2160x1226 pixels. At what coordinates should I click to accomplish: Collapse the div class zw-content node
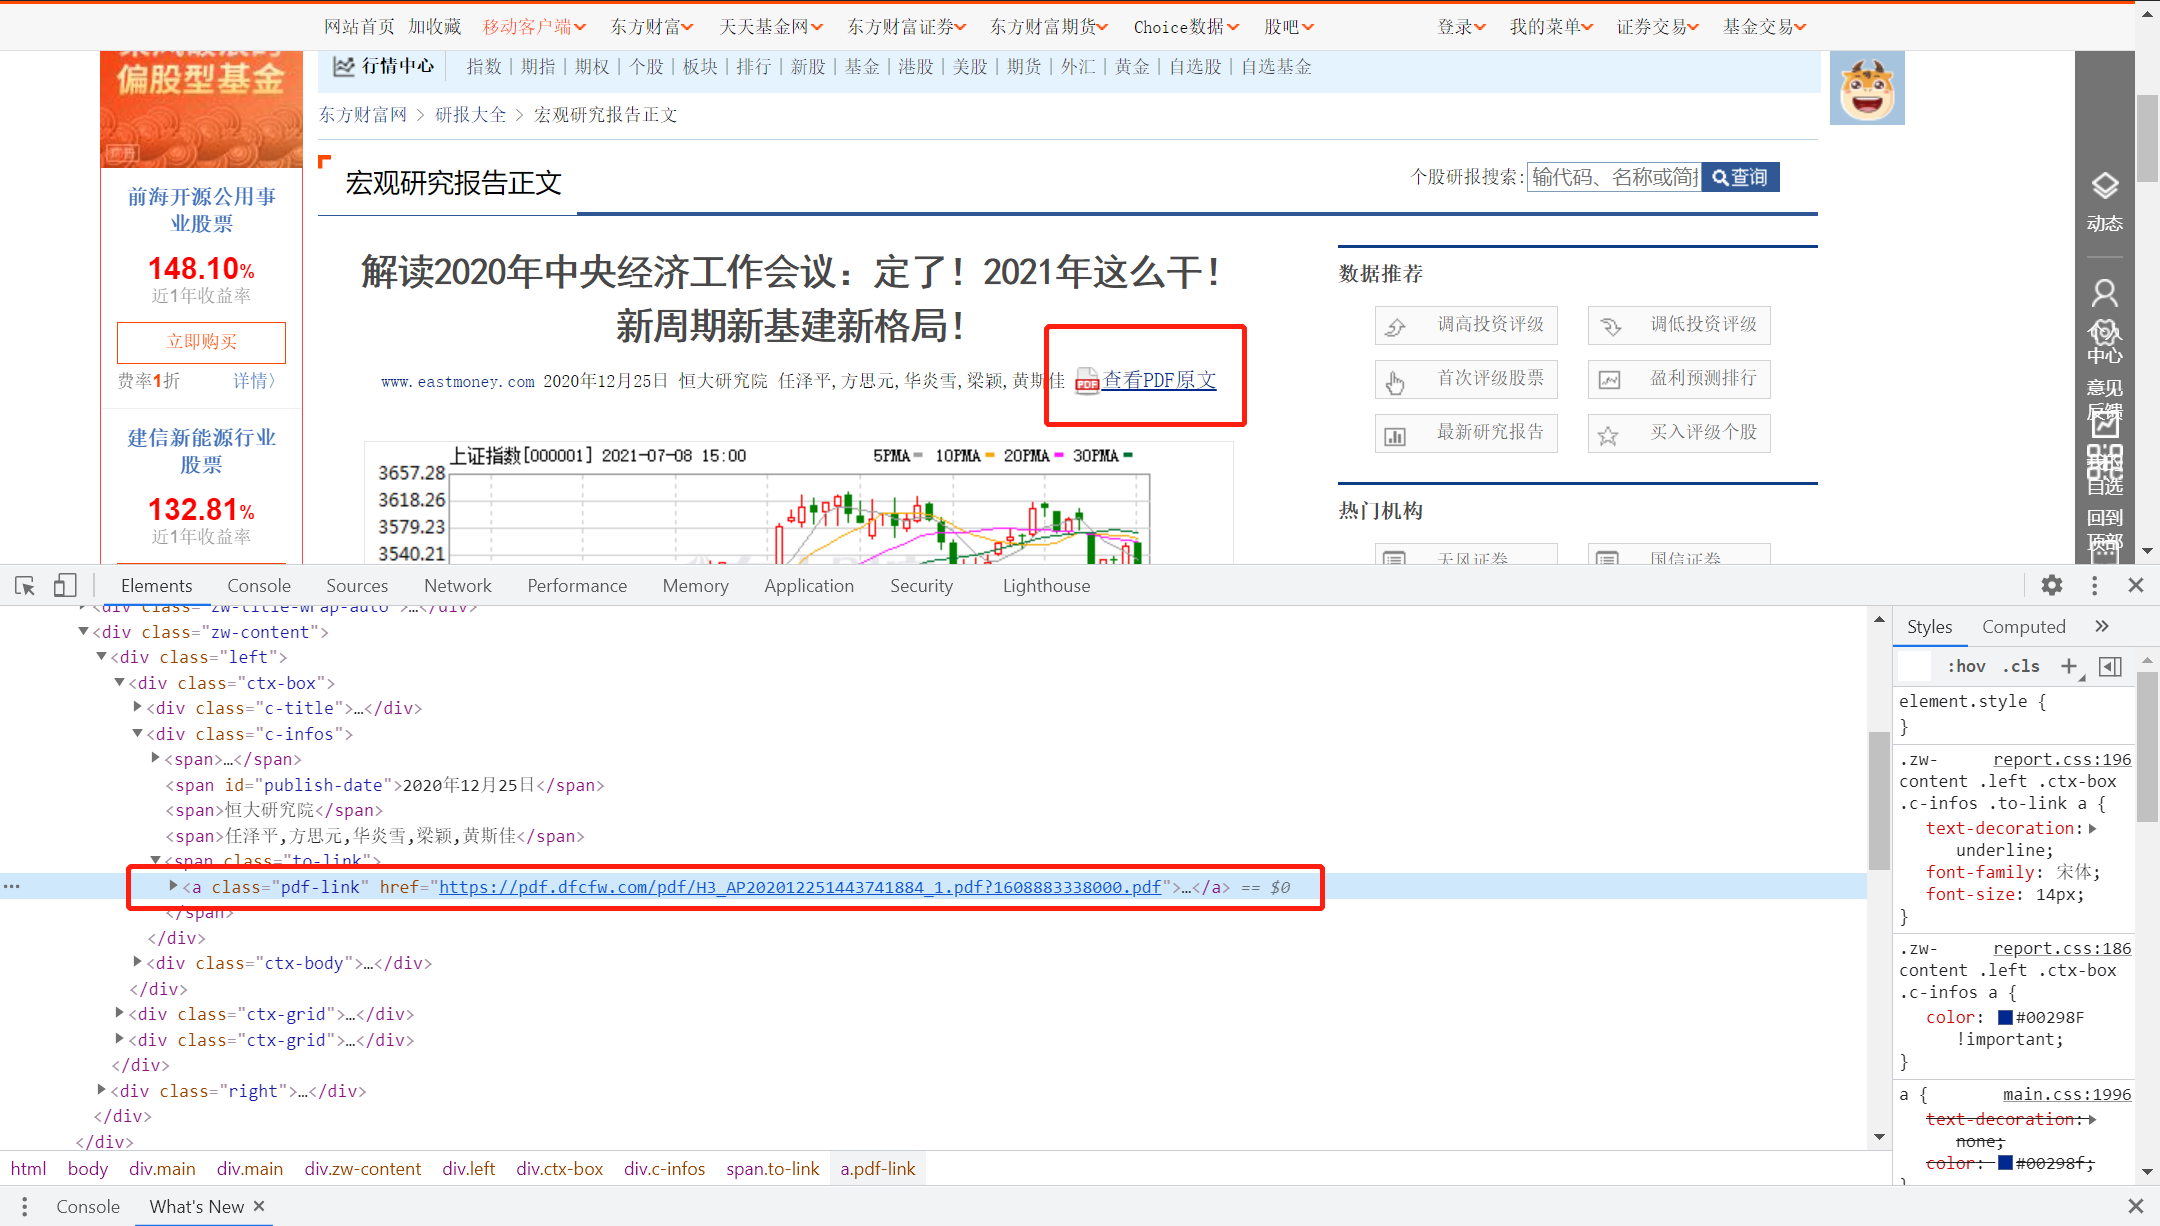83,631
